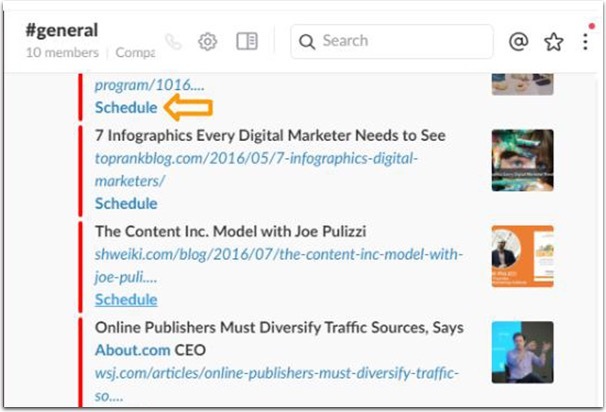Open starred items with star icon

click(x=553, y=42)
